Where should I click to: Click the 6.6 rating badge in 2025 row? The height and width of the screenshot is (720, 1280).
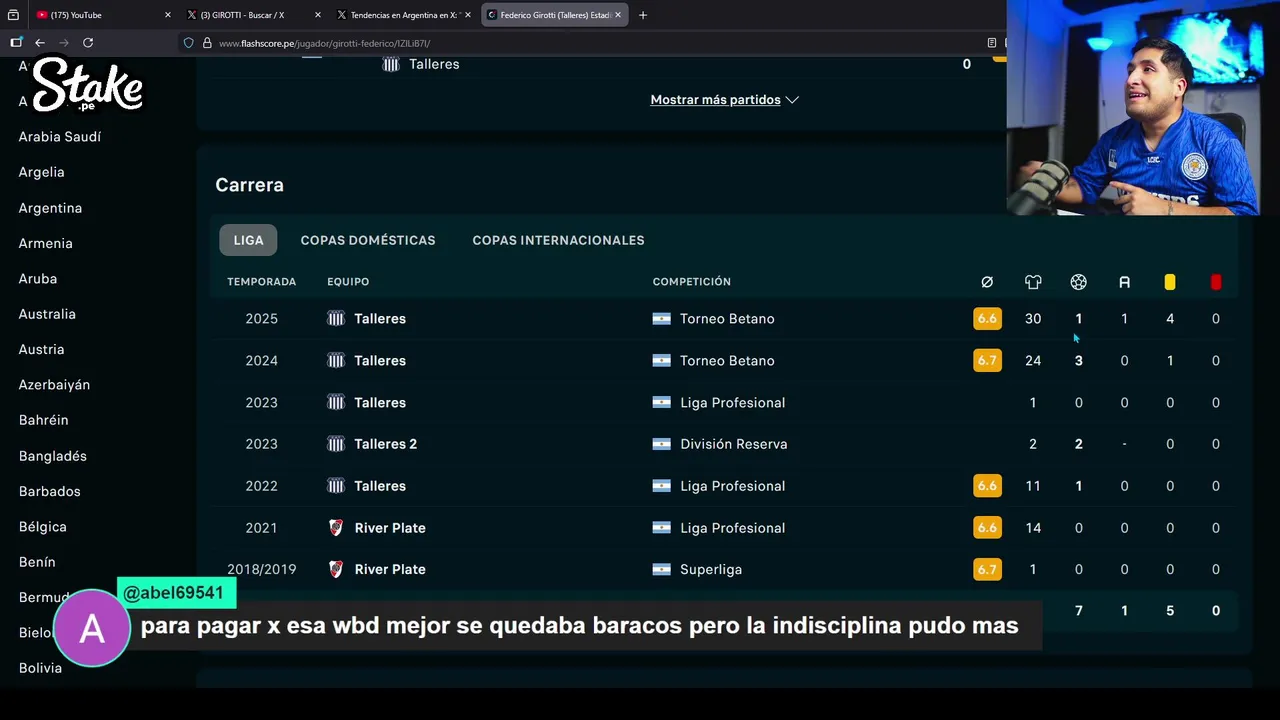point(987,319)
